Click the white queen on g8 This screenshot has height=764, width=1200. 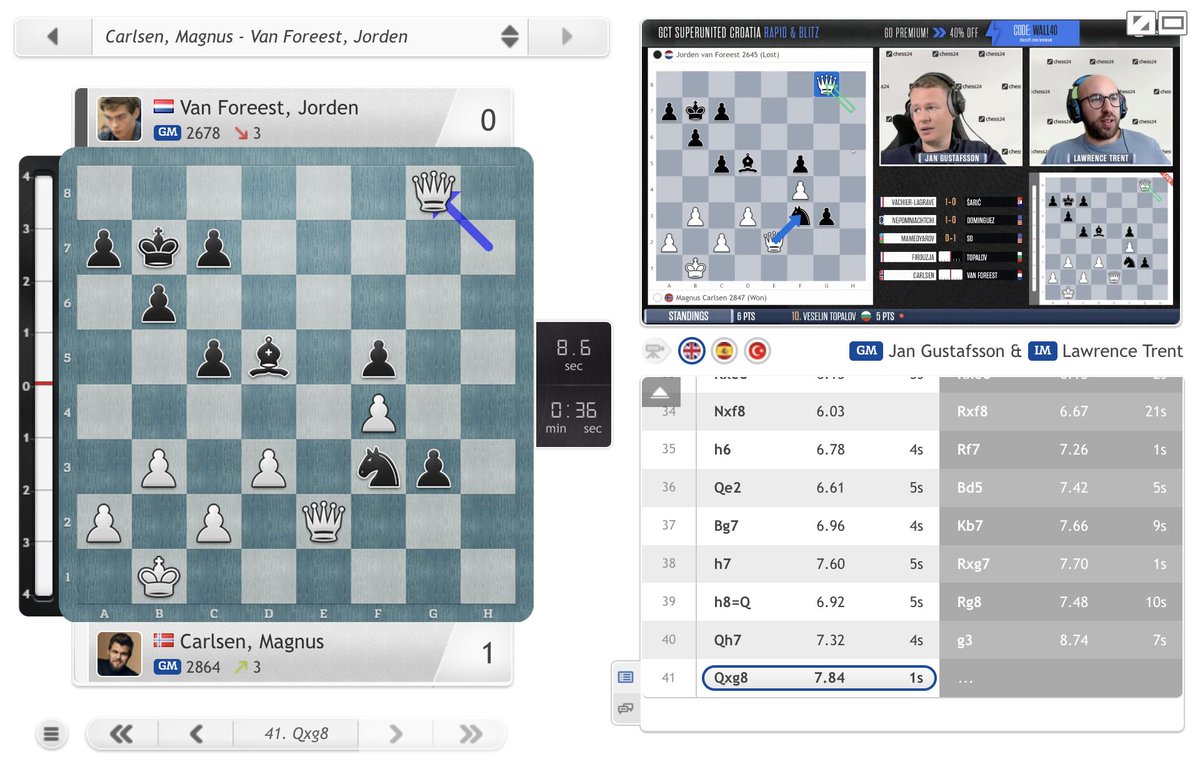tap(433, 192)
